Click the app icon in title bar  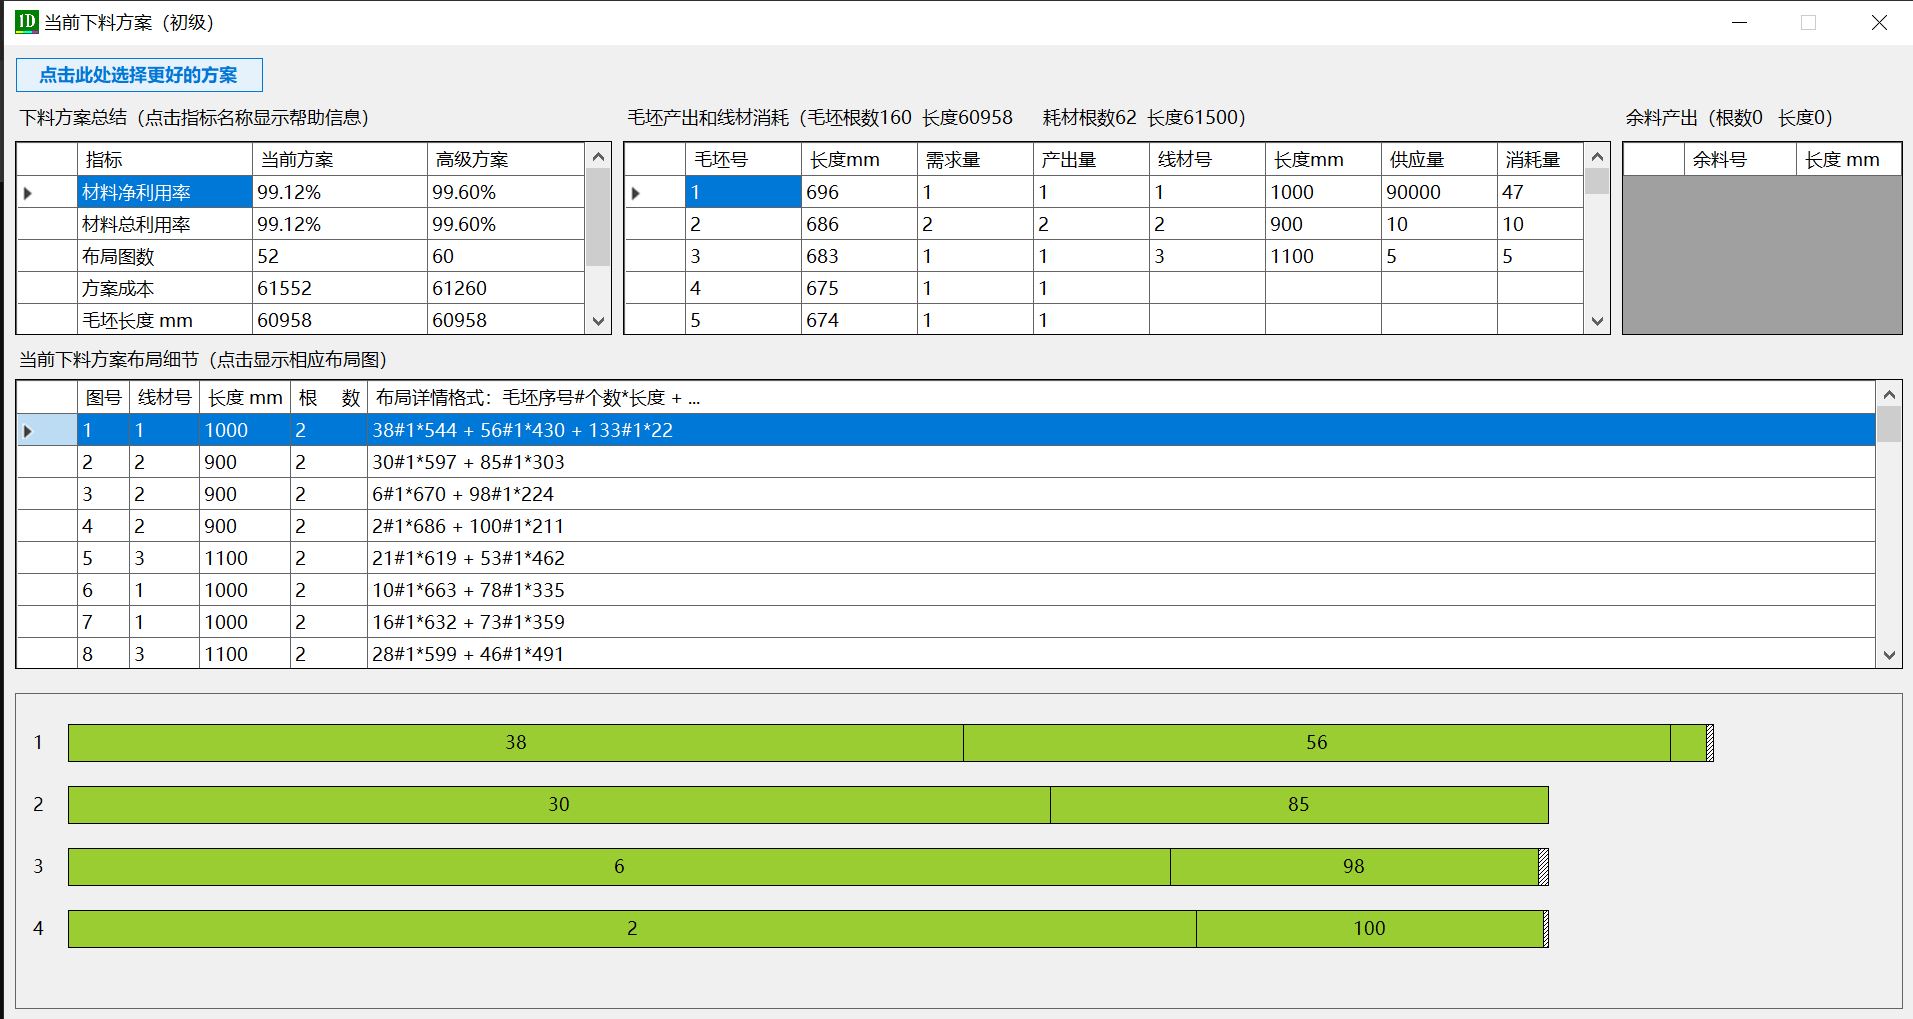[x=27, y=22]
